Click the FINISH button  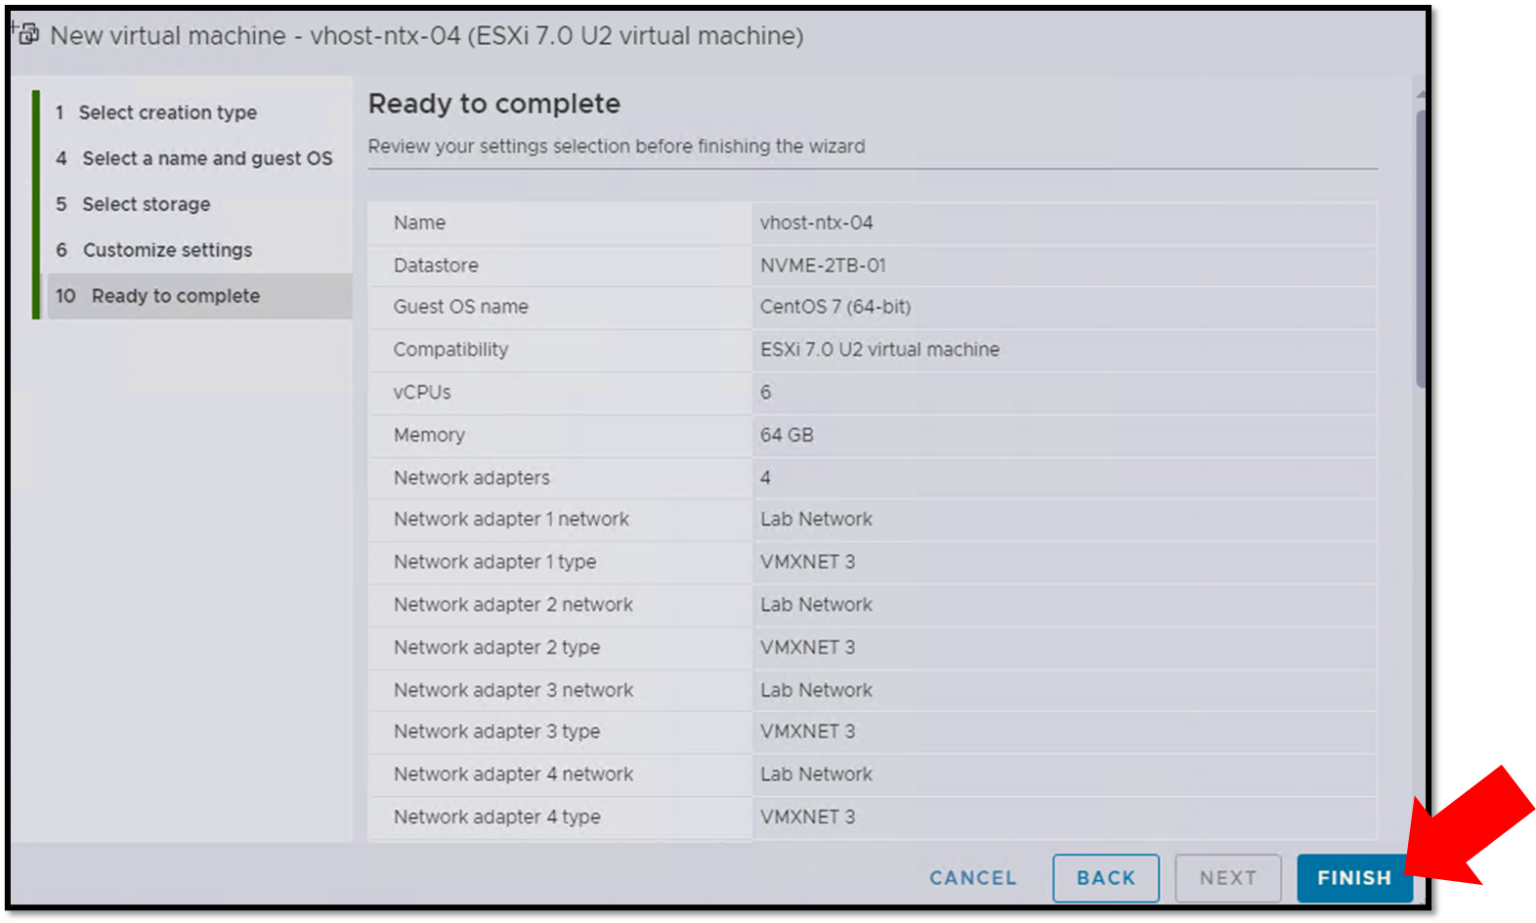point(1354,878)
